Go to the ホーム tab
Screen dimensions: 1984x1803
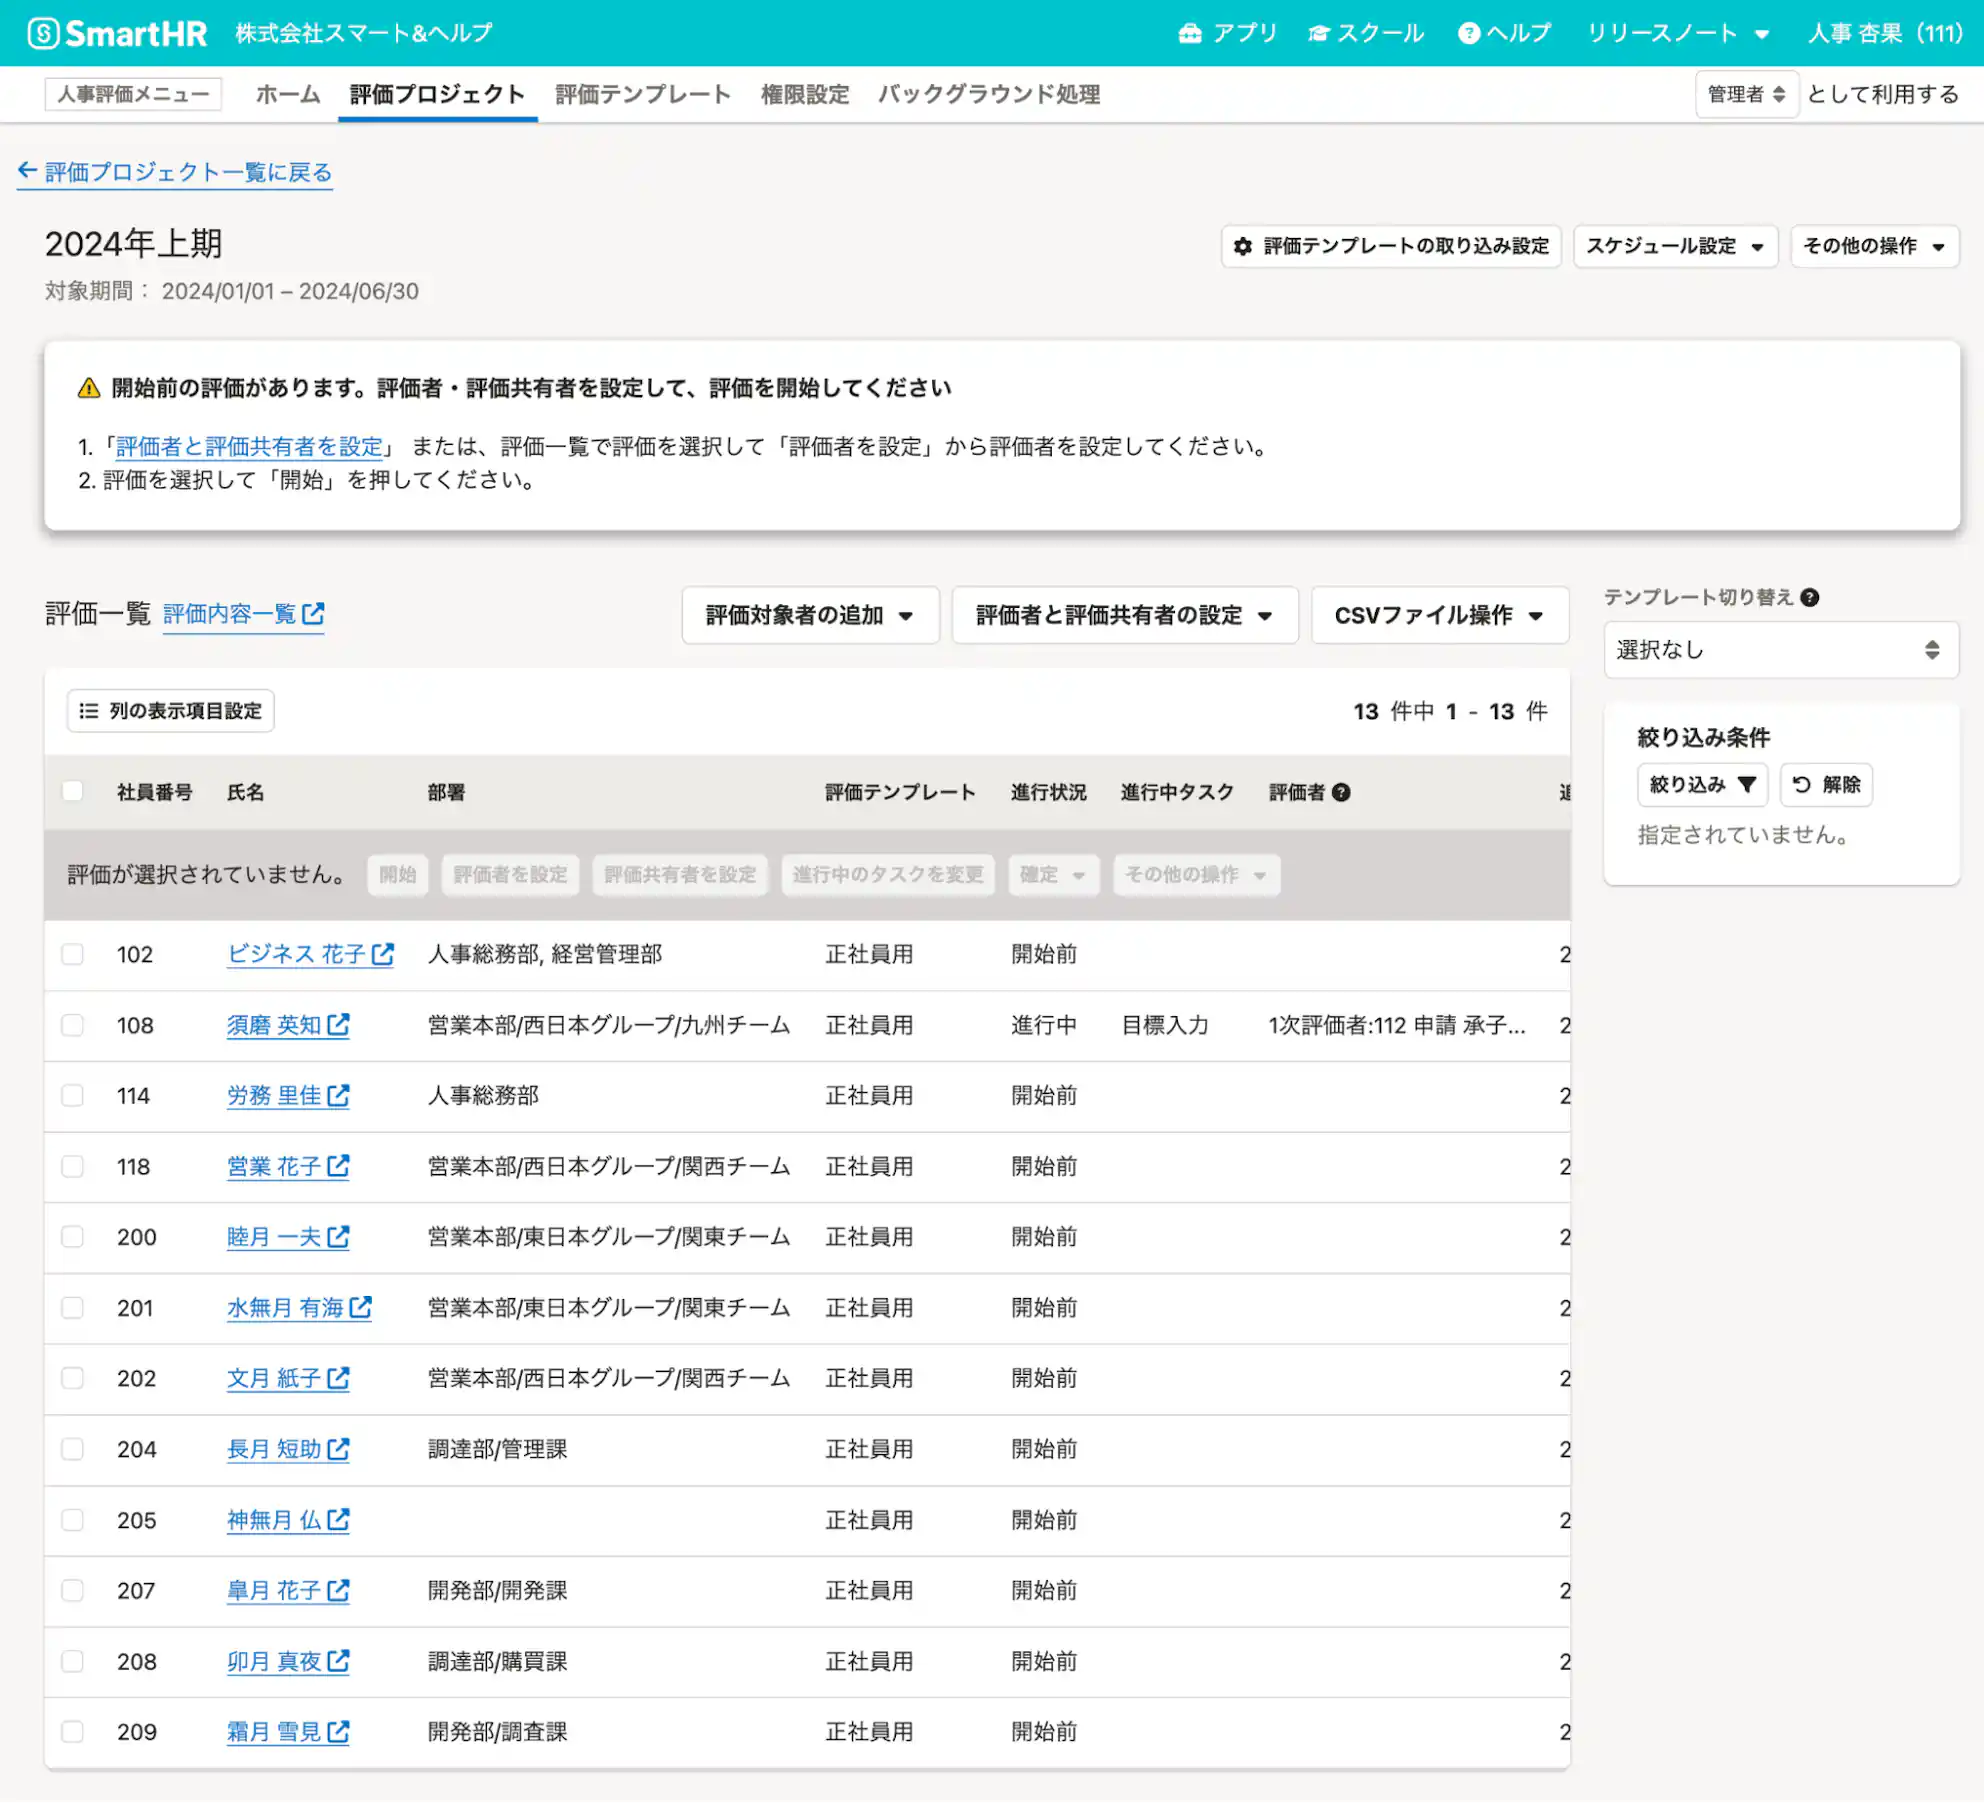pos(288,94)
